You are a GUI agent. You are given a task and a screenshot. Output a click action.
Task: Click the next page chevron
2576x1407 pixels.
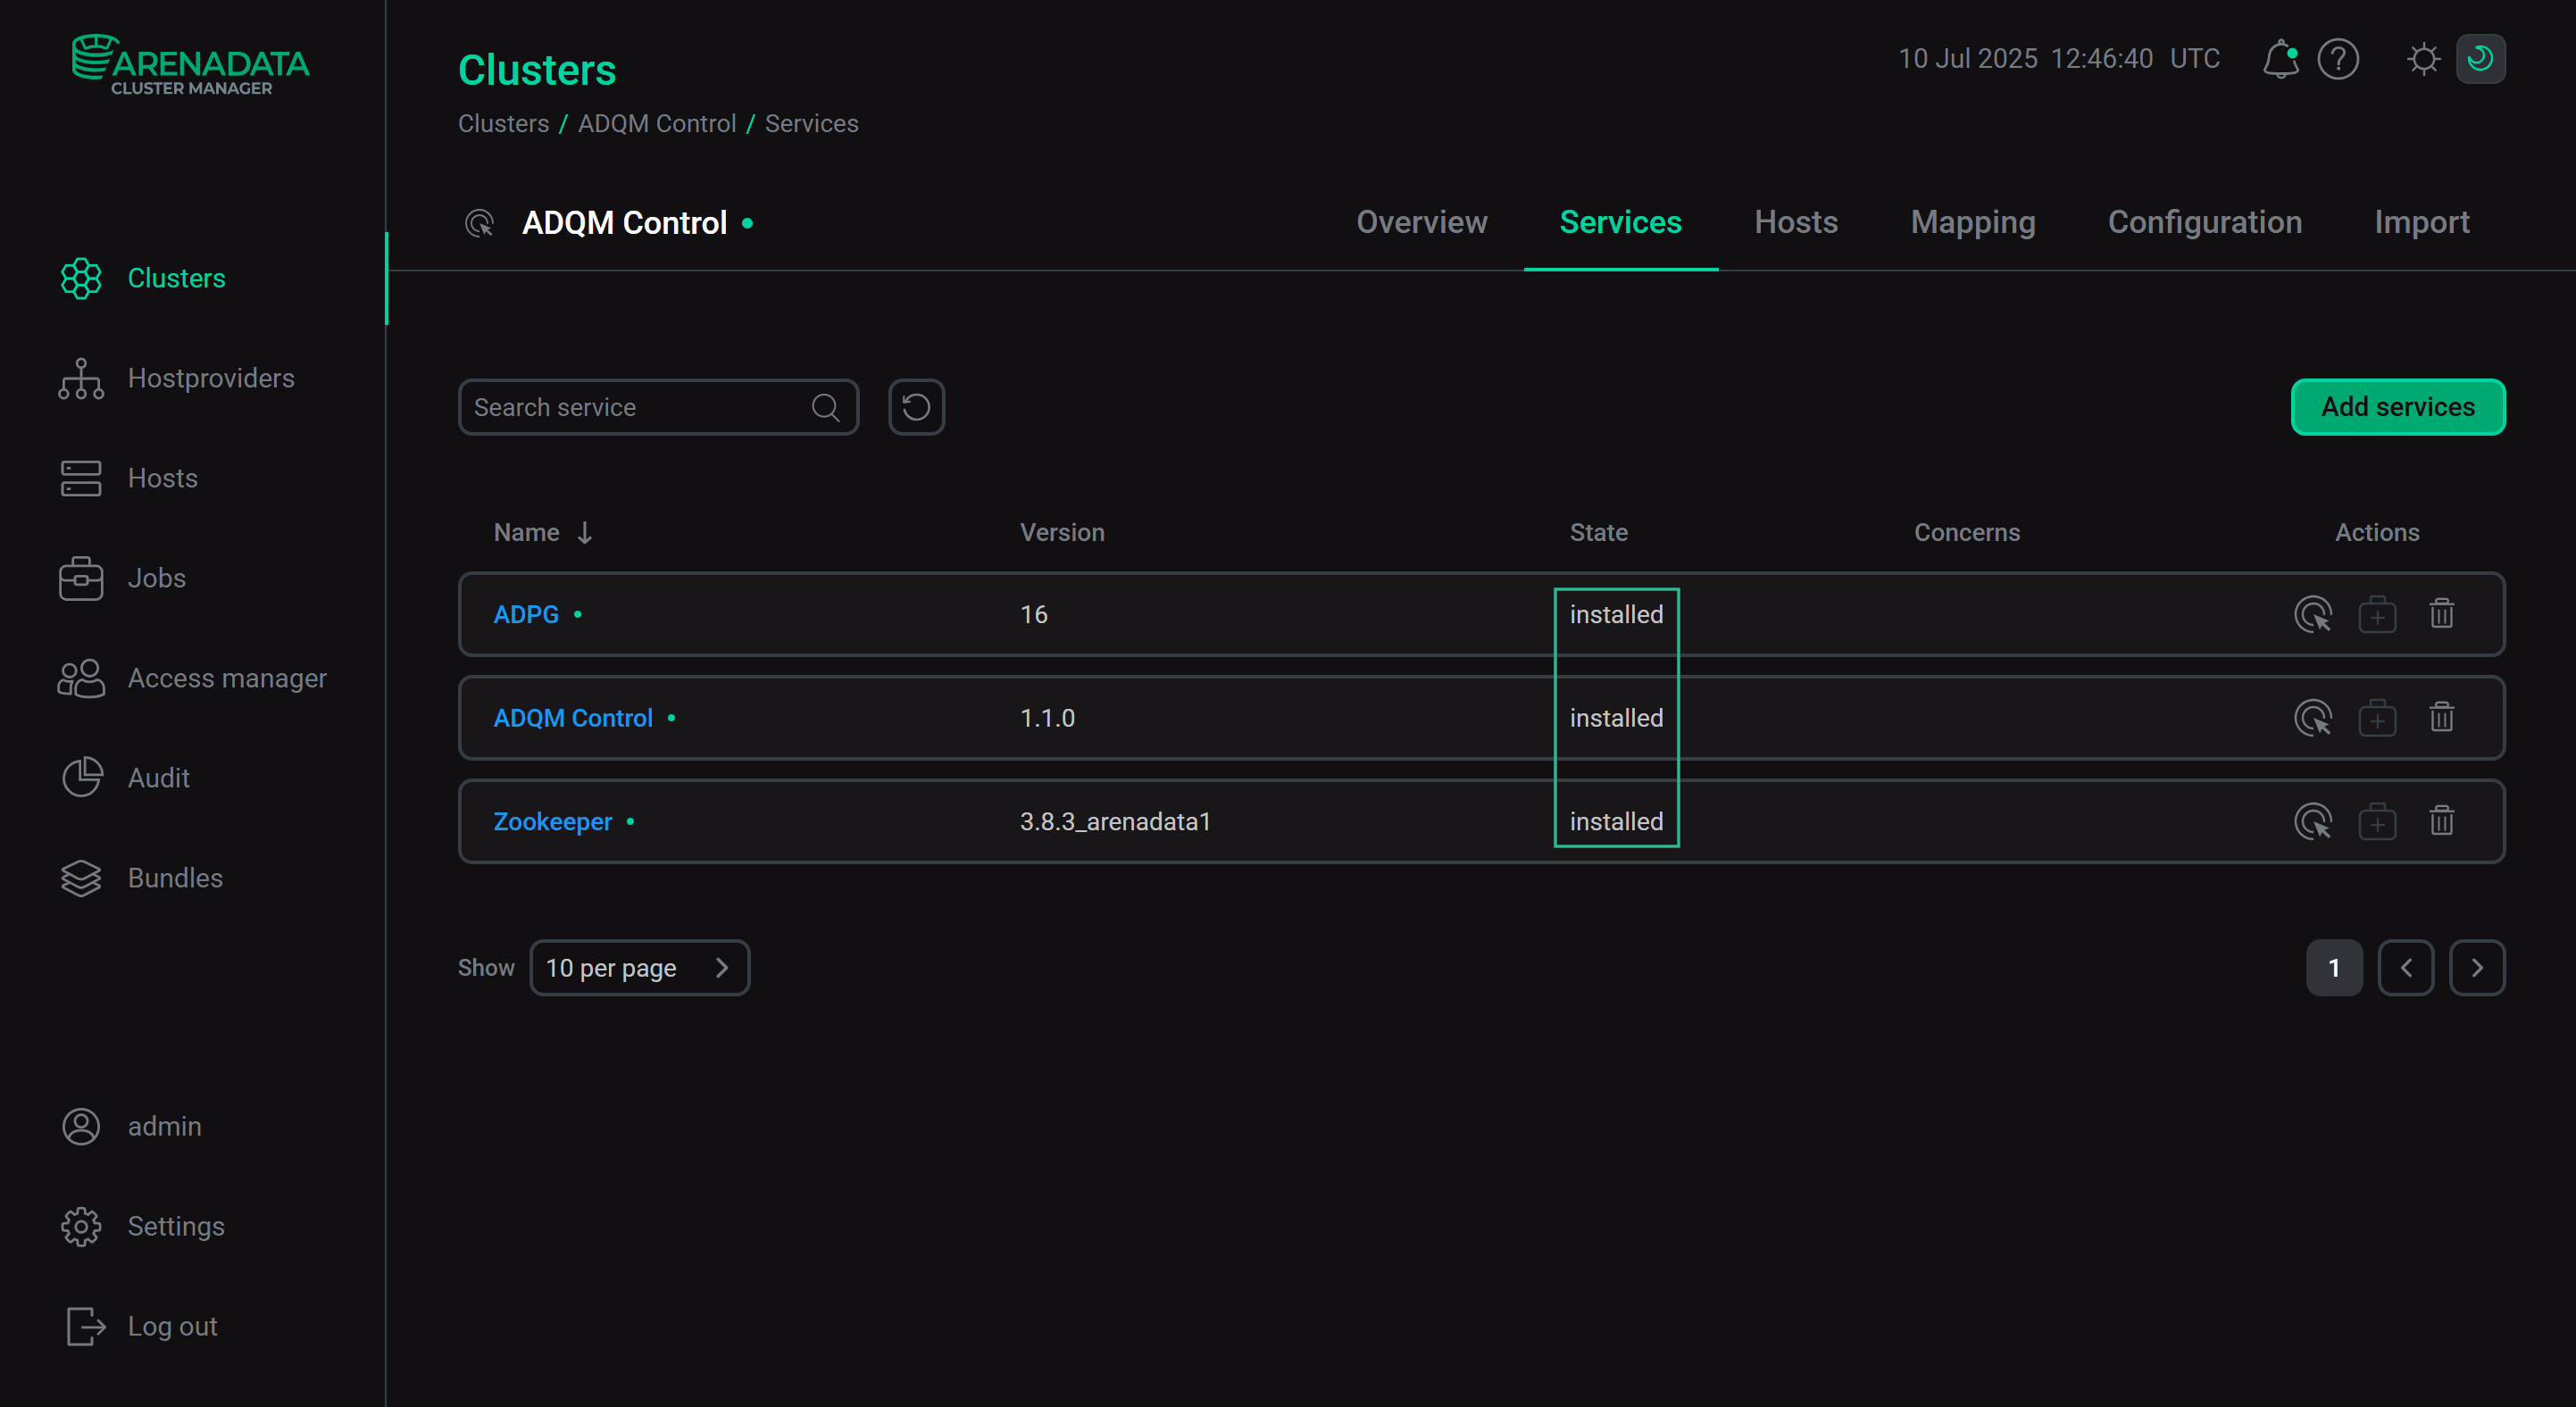2477,967
